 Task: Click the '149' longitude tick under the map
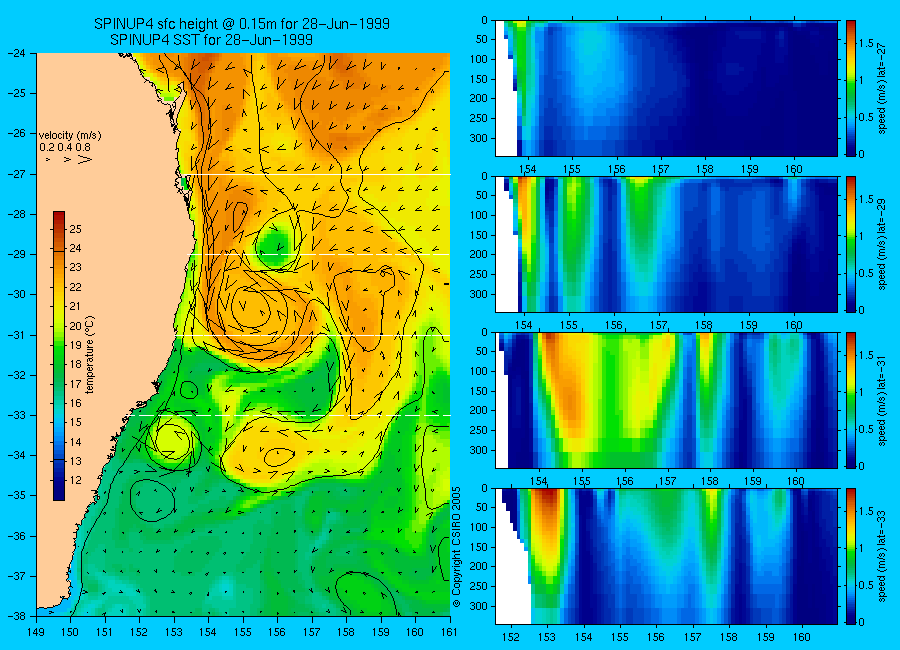coord(36,632)
